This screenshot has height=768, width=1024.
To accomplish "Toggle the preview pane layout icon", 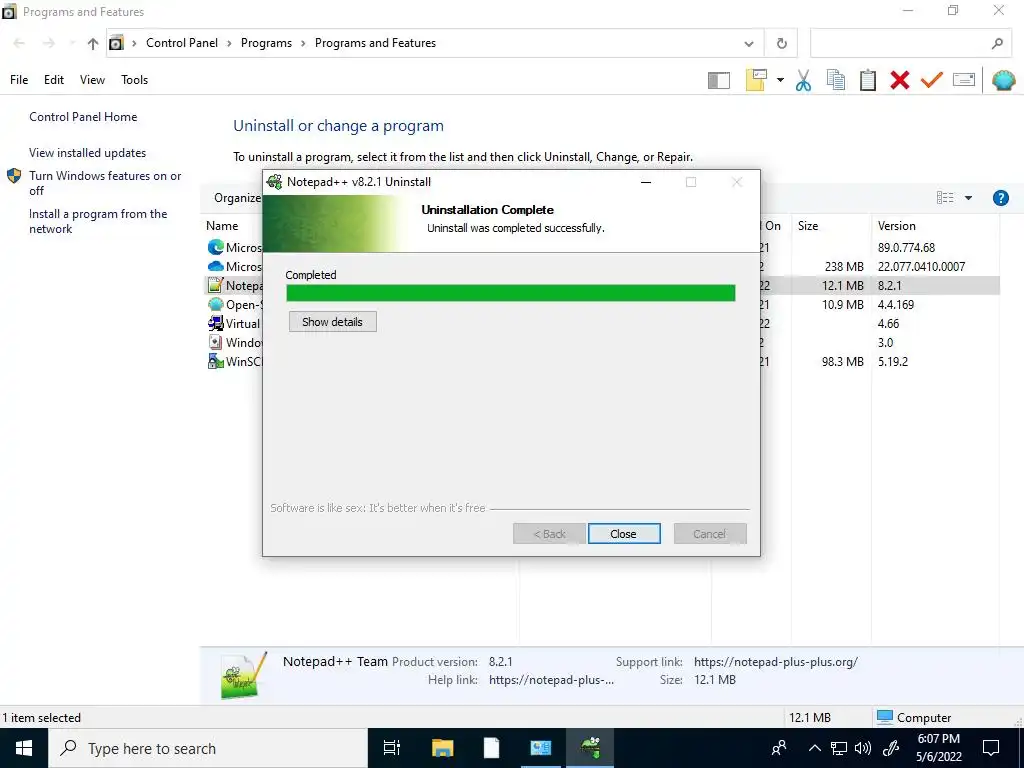I will coord(718,80).
